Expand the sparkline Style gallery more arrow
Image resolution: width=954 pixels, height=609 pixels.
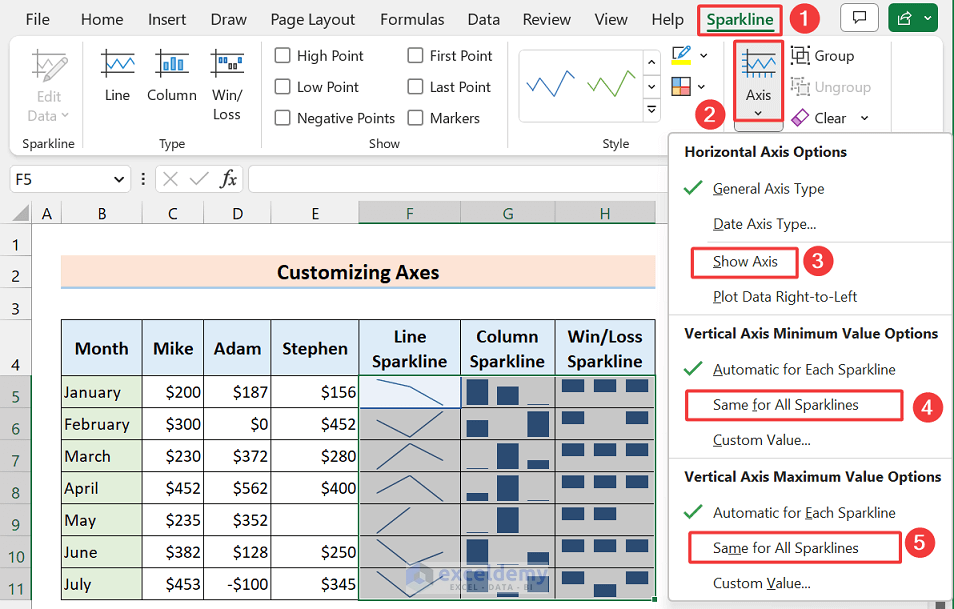tap(652, 110)
